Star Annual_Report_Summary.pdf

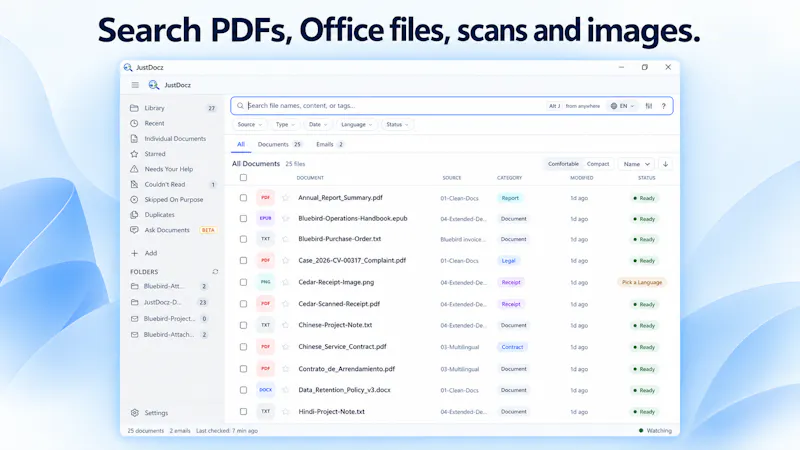click(x=285, y=198)
